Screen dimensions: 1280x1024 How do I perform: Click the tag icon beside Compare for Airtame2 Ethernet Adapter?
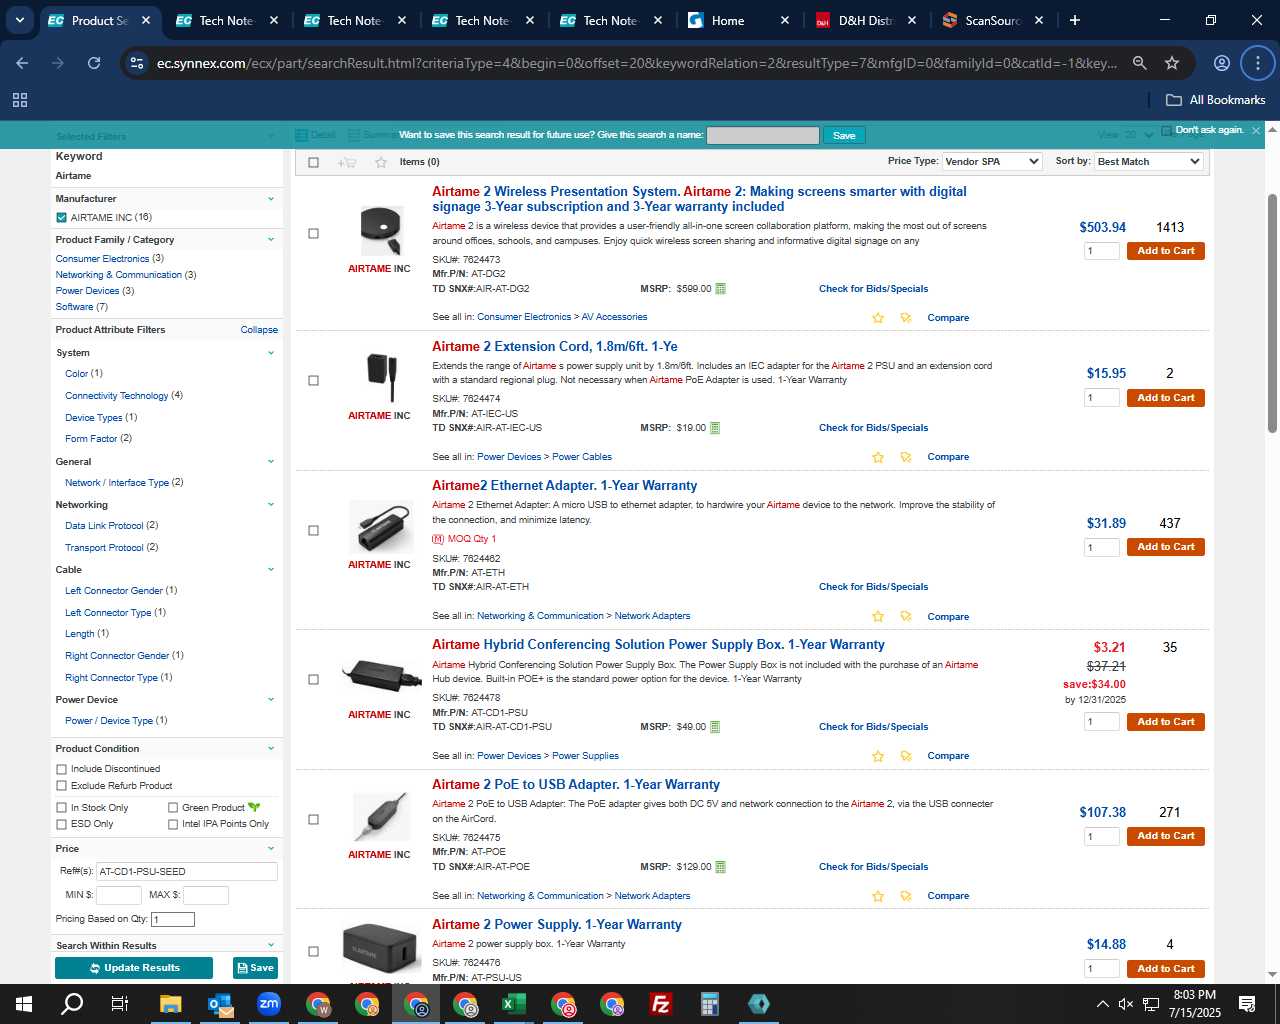pyautogui.click(x=906, y=617)
